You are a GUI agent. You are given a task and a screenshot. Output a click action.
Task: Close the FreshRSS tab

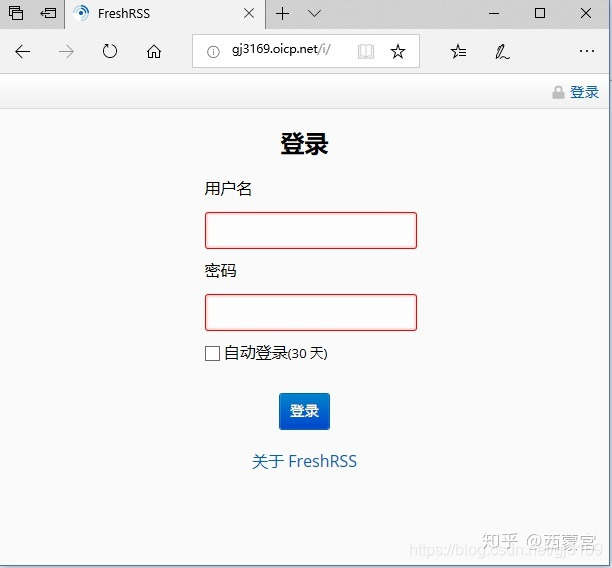(x=249, y=14)
